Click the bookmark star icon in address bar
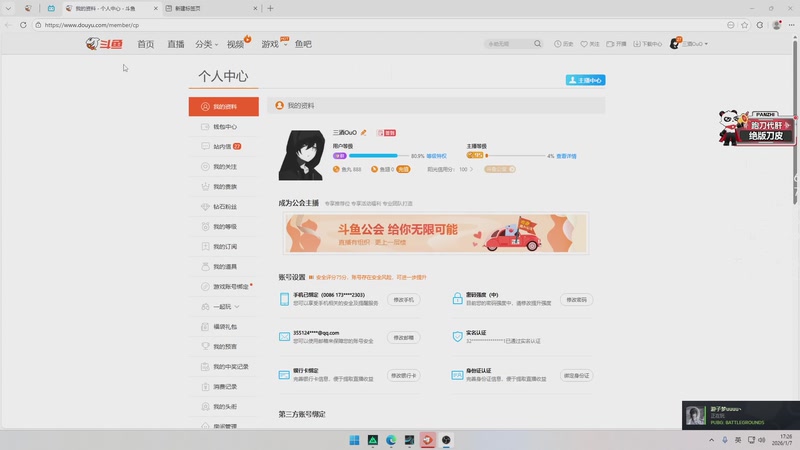 [x=744, y=25]
